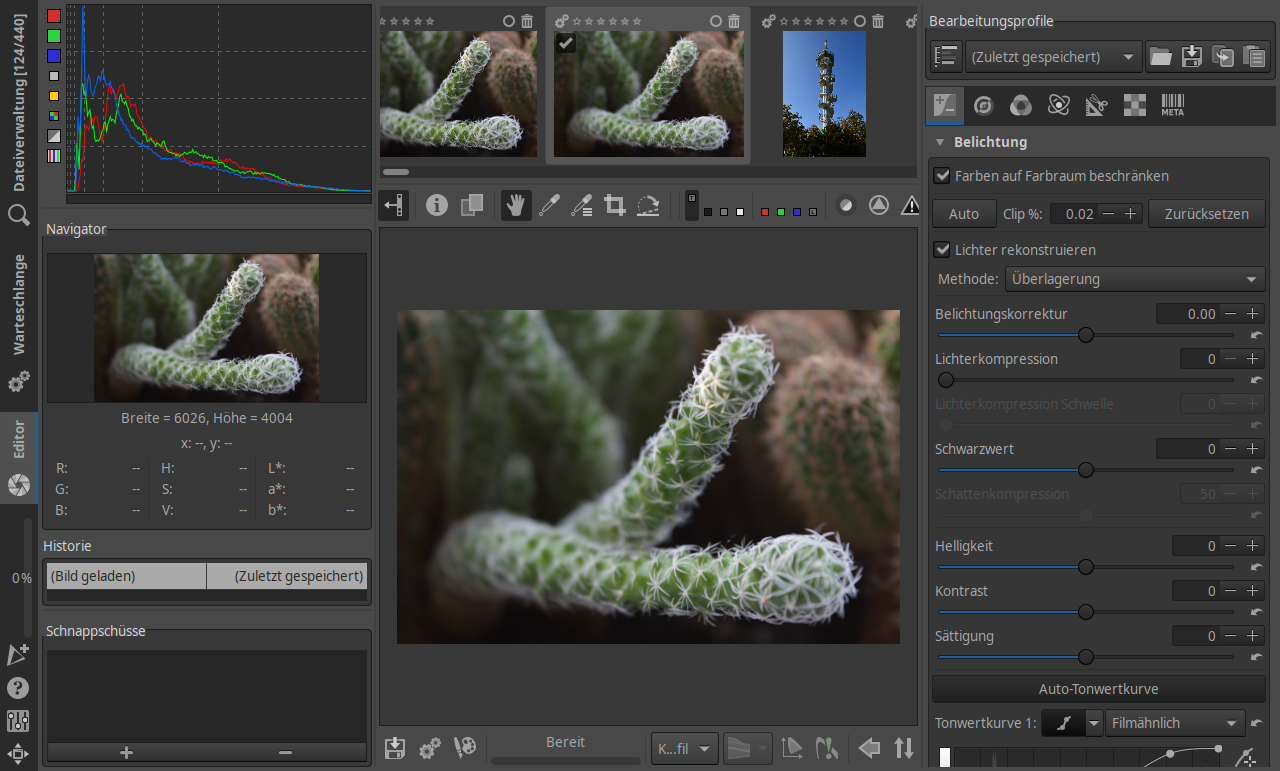The image size is (1280, 771).
Task: Open image info overlay in toolbar
Action: pos(437,206)
